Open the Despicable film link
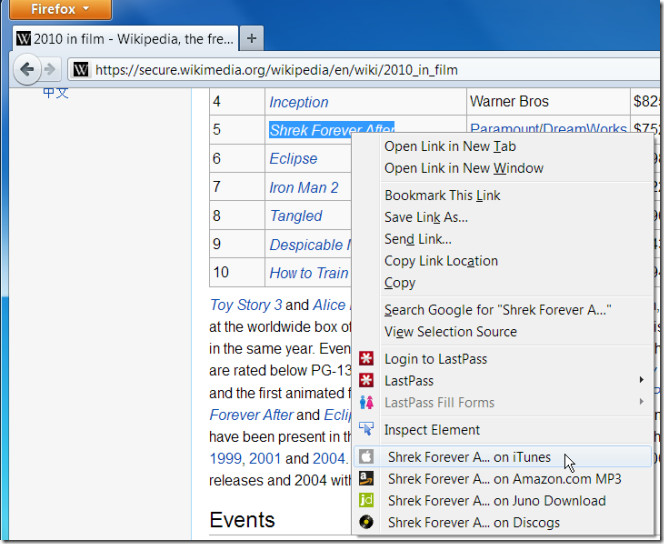 (310, 245)
